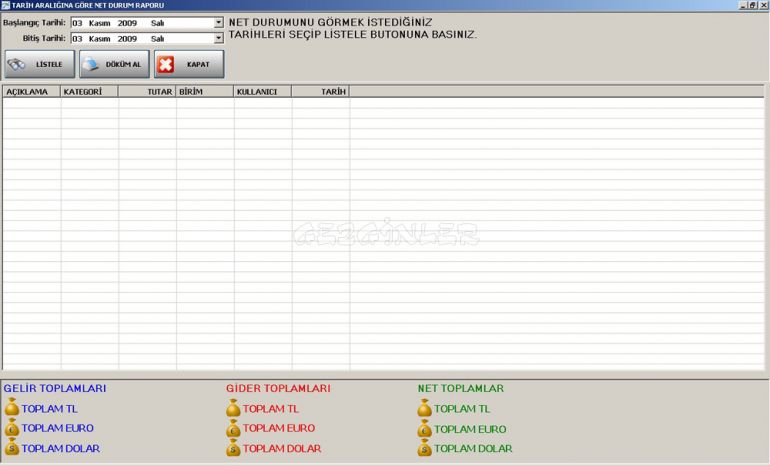Open the Bitiş Tarihi date dropdown arrow
The height and width of the screenshot is (466, 770).
[x=219, y=38]
